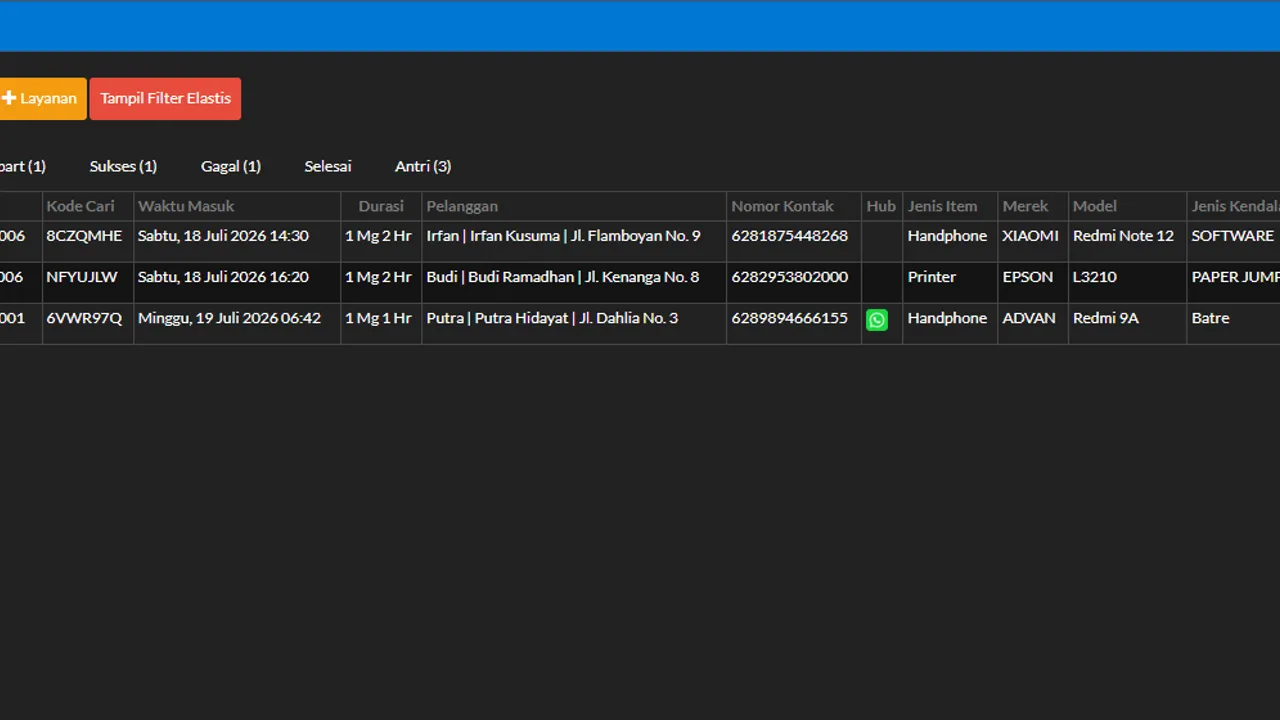Sort by Durasi column header
Image resolution: width=1280 pixels, height=720 pixels.
point(381,206)
